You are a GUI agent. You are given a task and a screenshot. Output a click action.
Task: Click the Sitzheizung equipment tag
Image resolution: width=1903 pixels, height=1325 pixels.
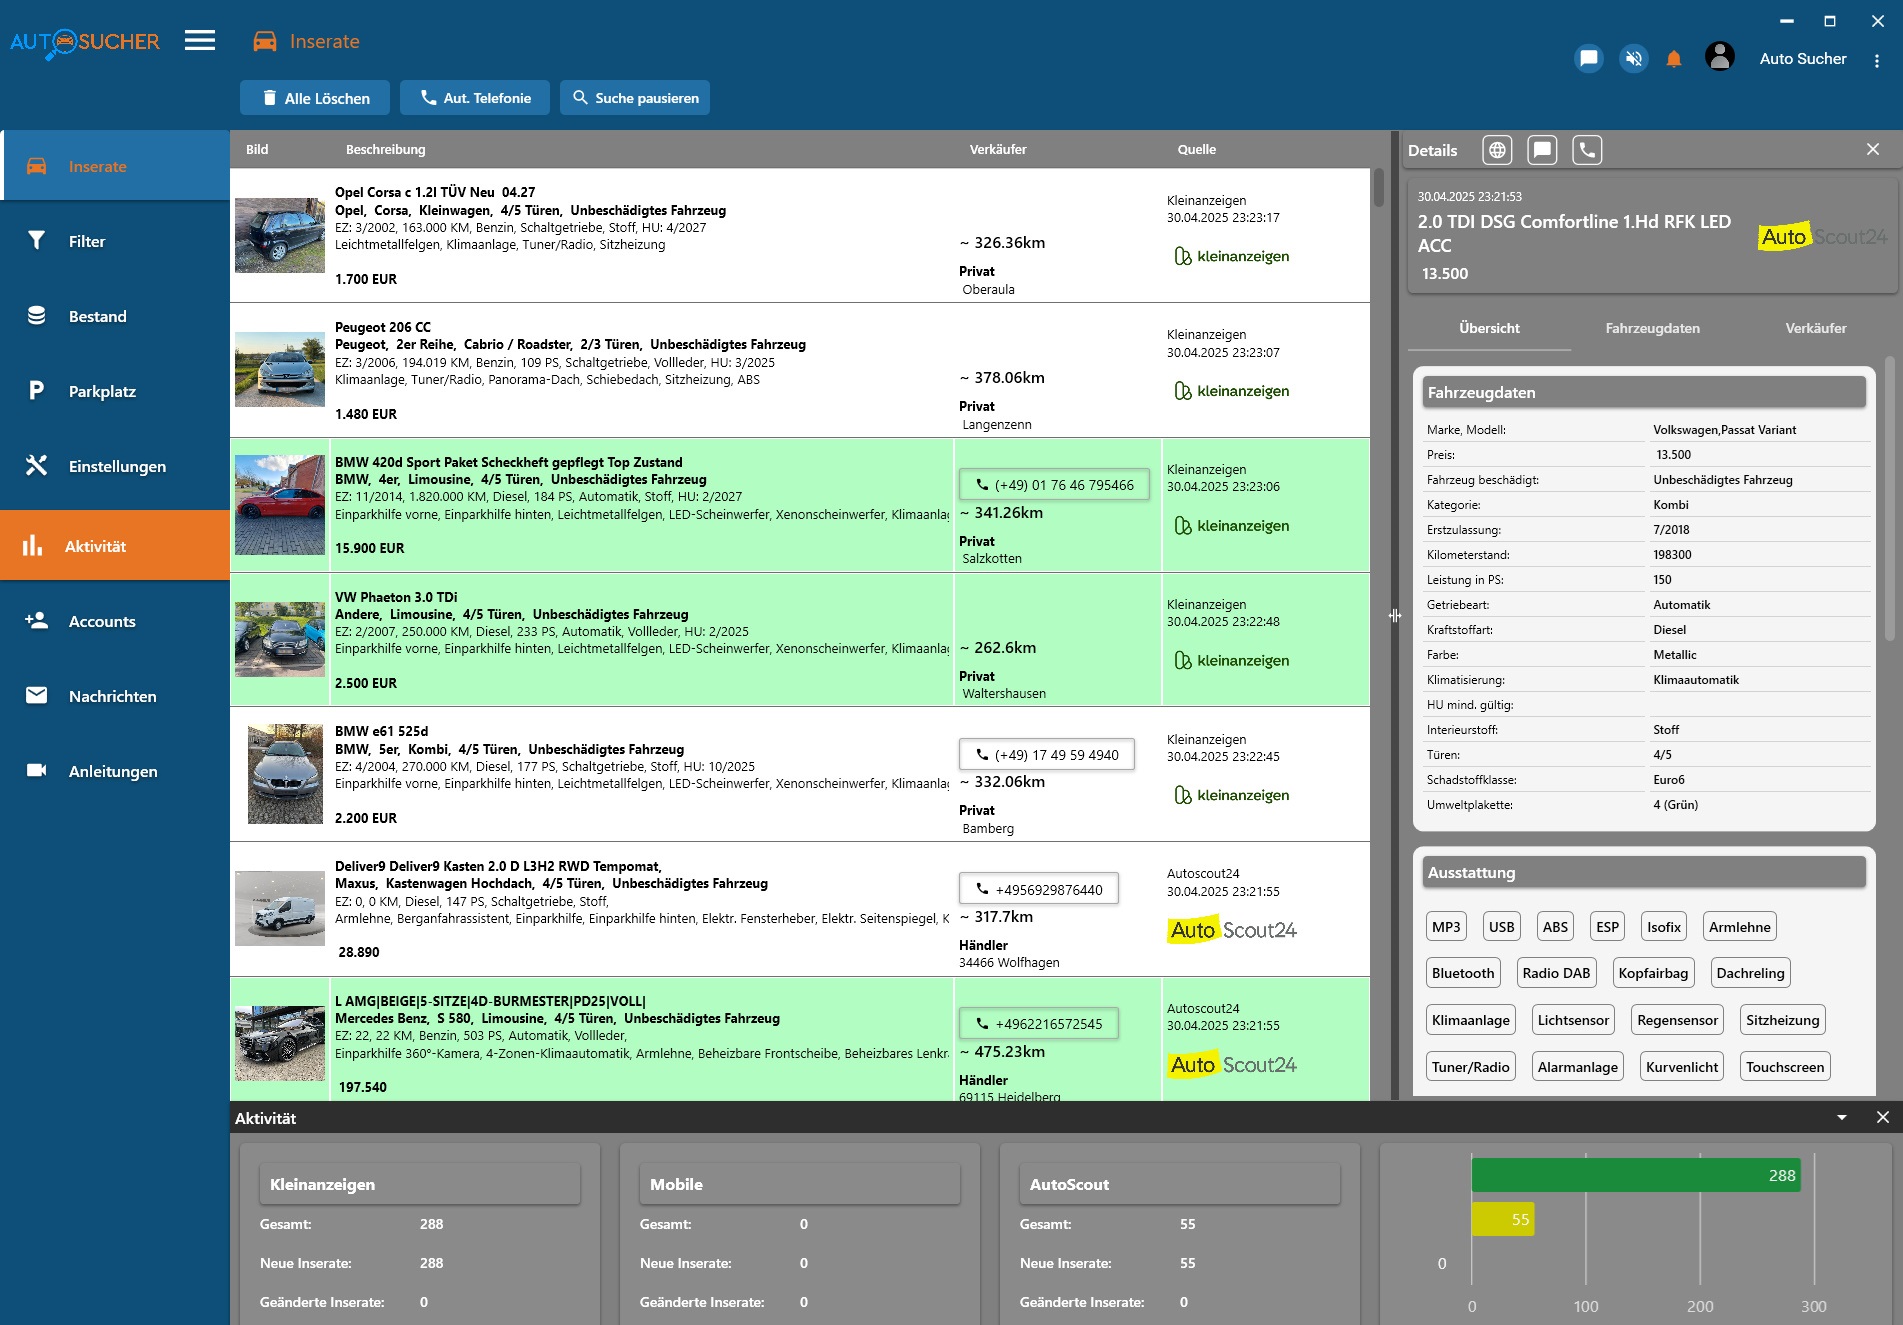click(x=1782, y=1020)
